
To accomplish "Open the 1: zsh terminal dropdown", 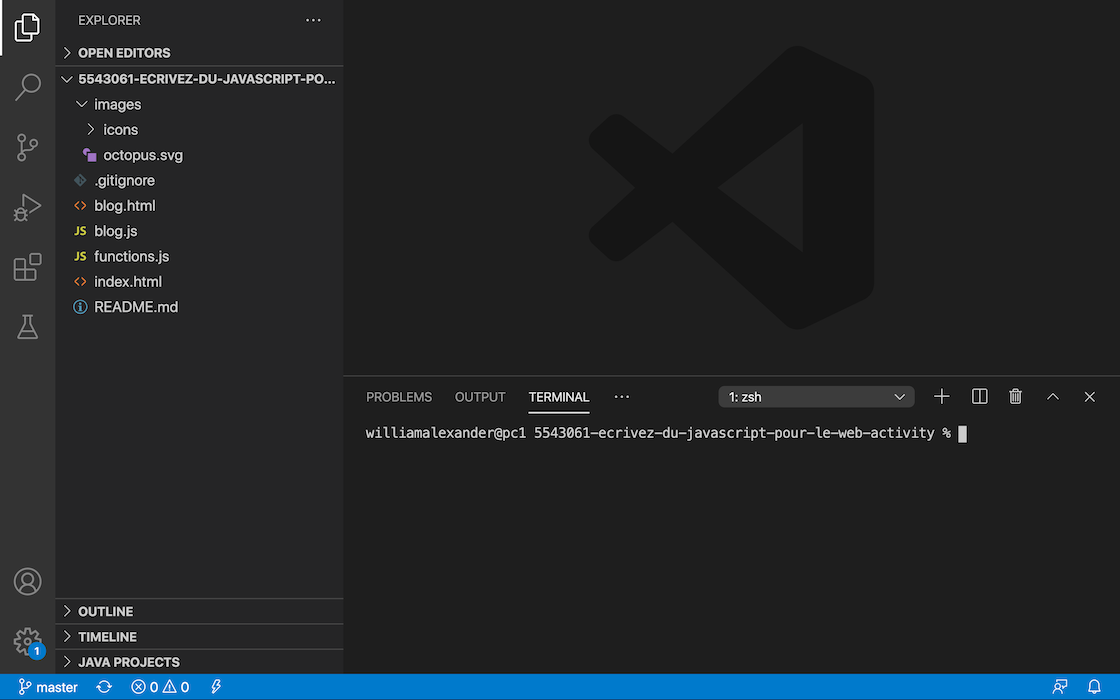I will click(816, 396).
